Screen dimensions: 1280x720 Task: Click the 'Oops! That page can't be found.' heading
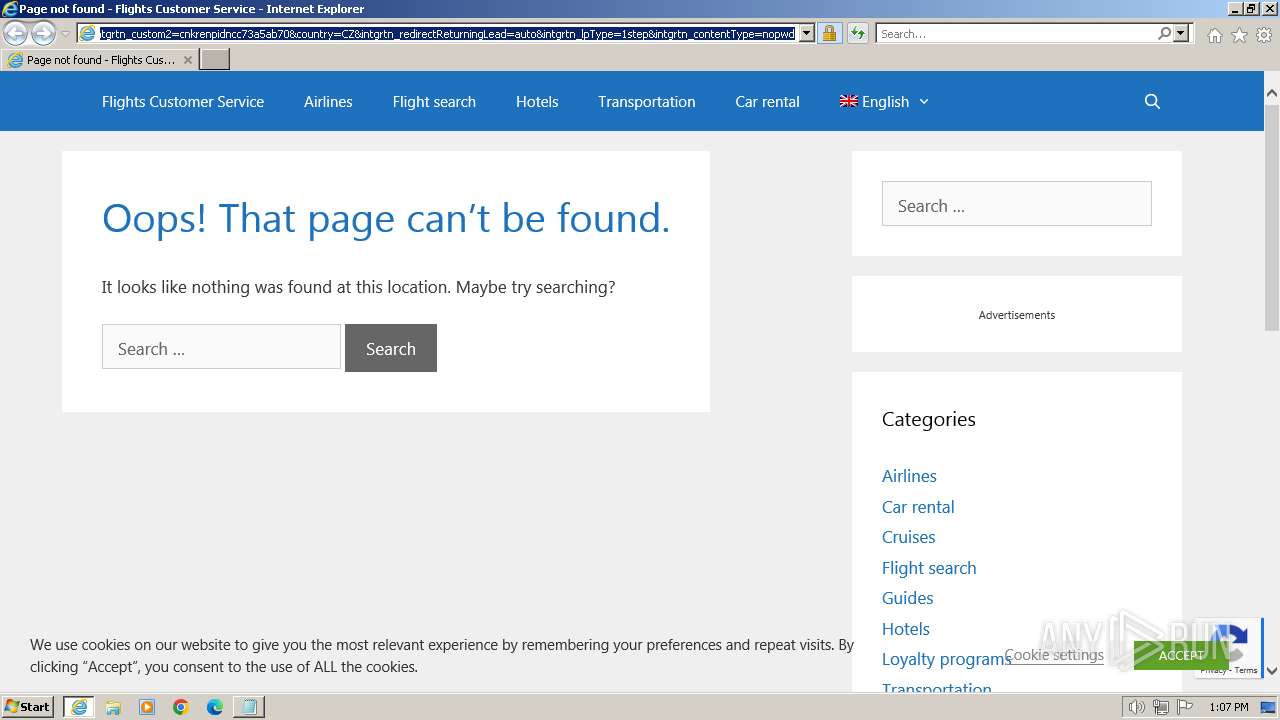pos(386,218)
